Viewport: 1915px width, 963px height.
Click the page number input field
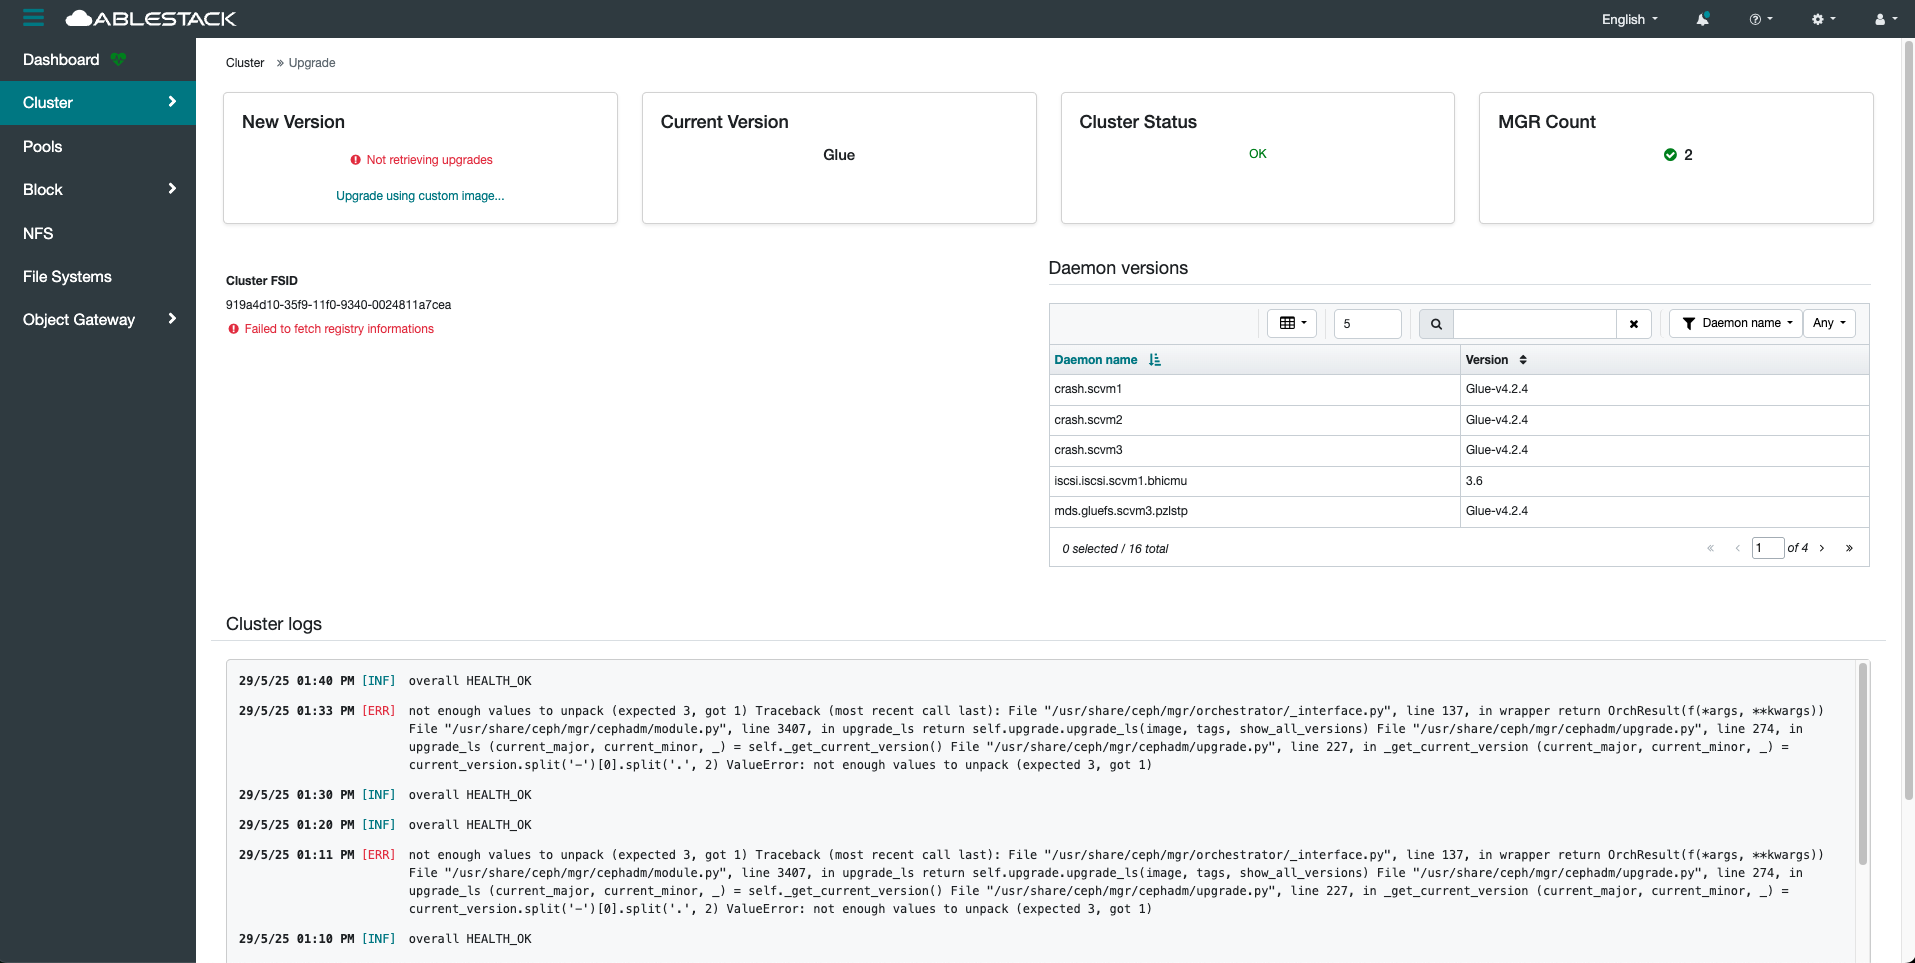1767,548
